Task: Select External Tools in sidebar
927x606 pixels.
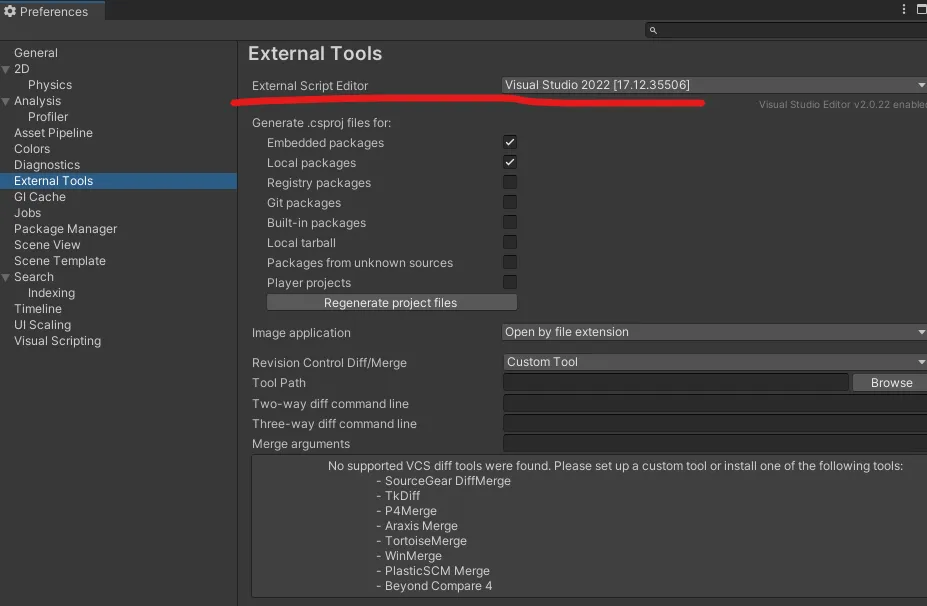Action: pos(118,181)
